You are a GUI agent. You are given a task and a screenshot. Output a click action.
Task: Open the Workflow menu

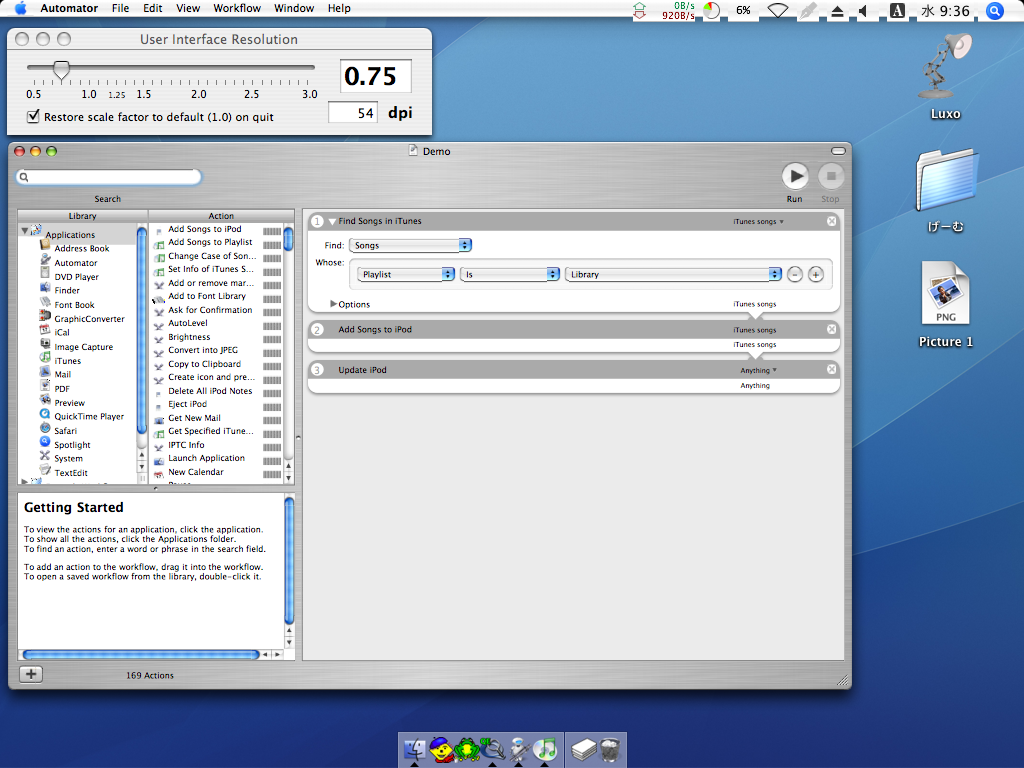click(236, 8)
